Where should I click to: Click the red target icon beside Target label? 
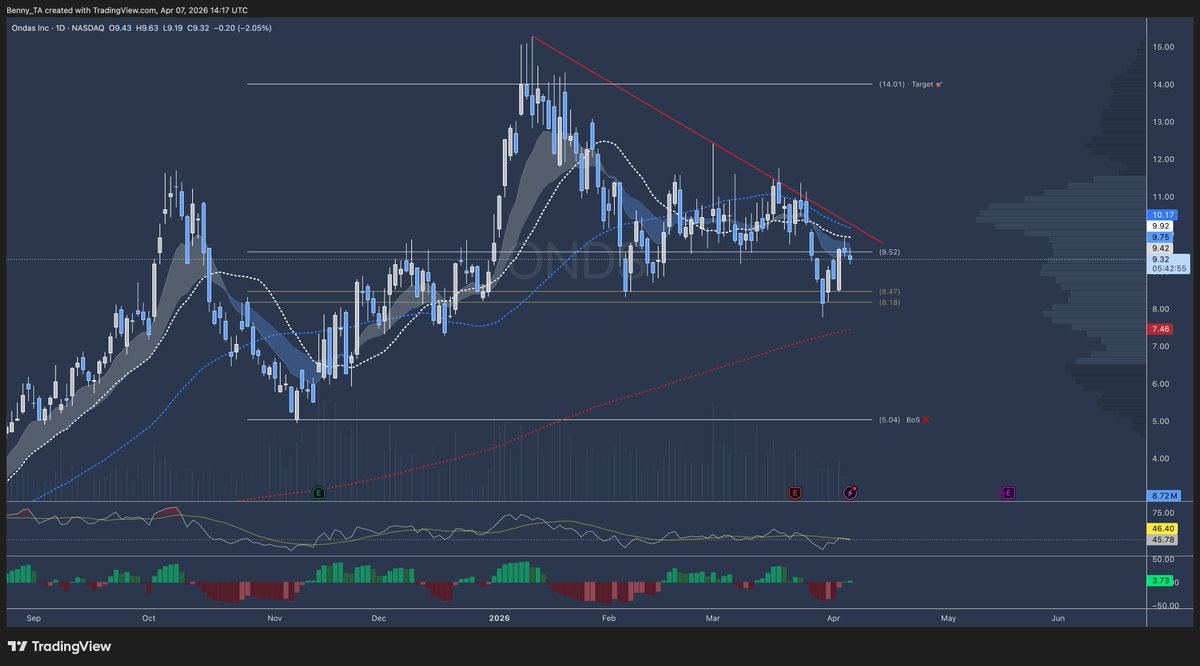pos(938,84)
